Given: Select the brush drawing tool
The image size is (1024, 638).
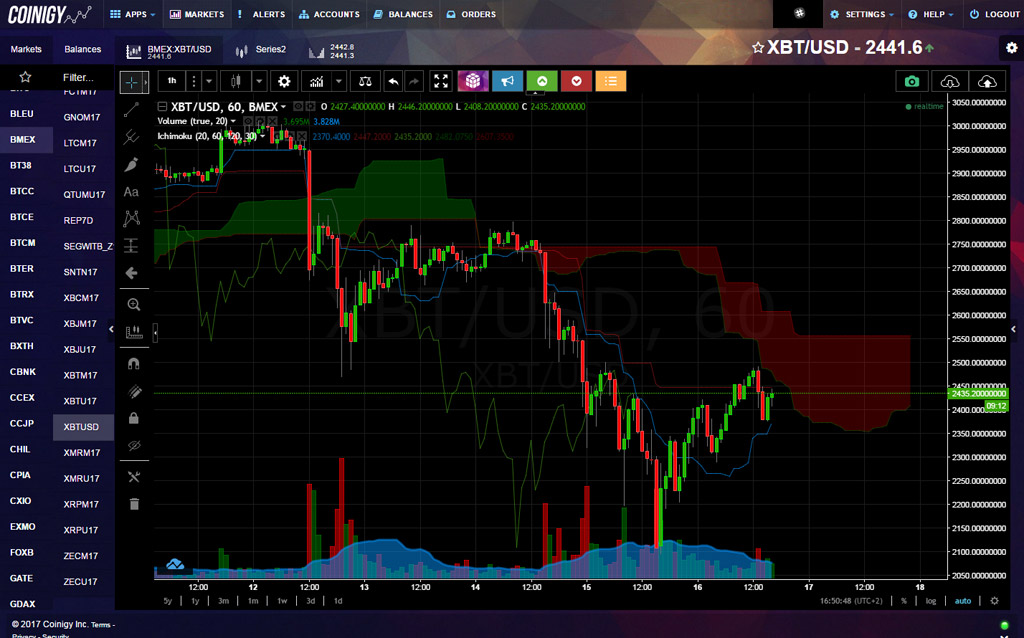Looking at the screenshot, I should (x=131, y=165).
